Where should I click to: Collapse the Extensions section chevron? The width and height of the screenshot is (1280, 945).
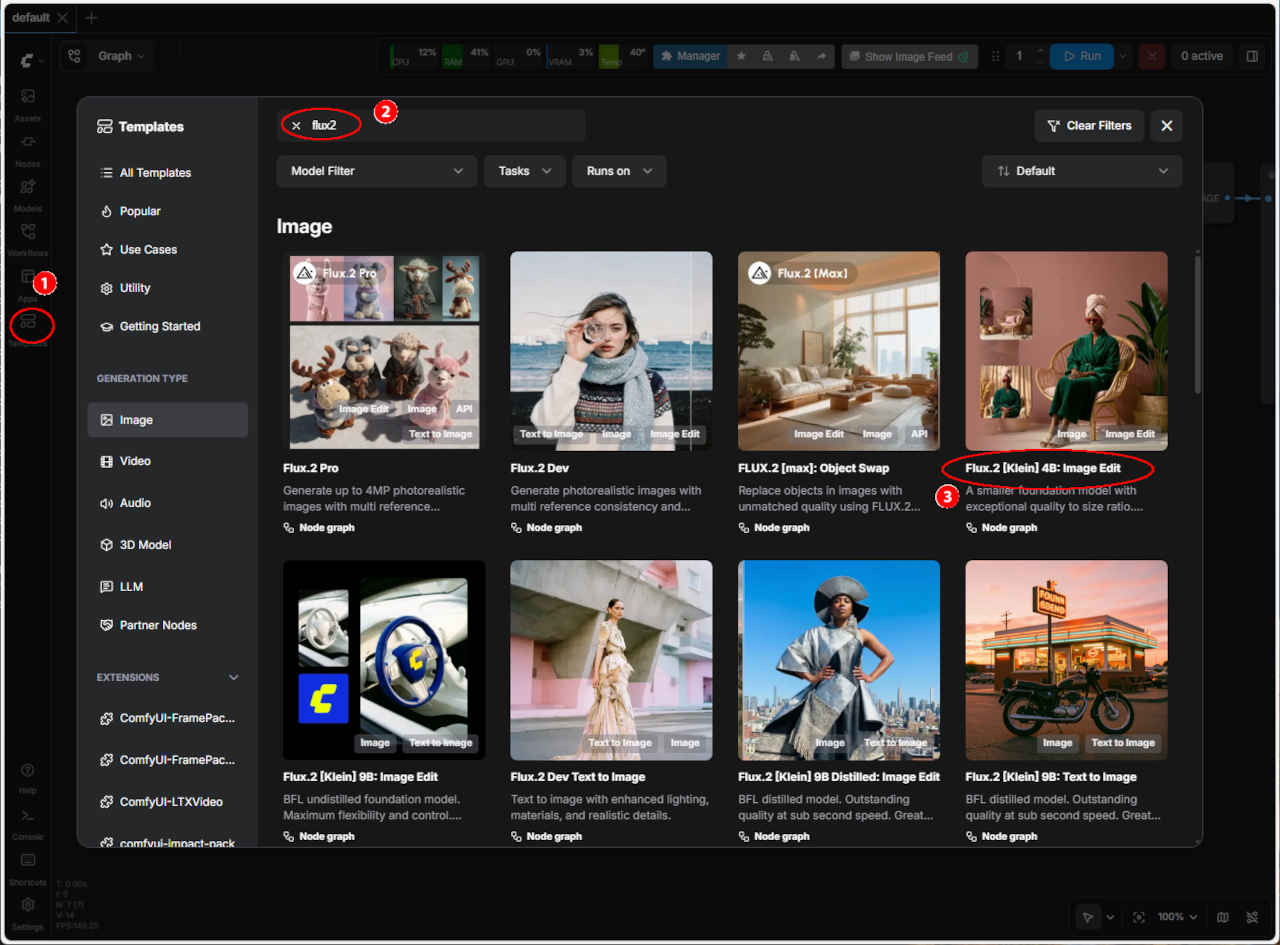234,678
